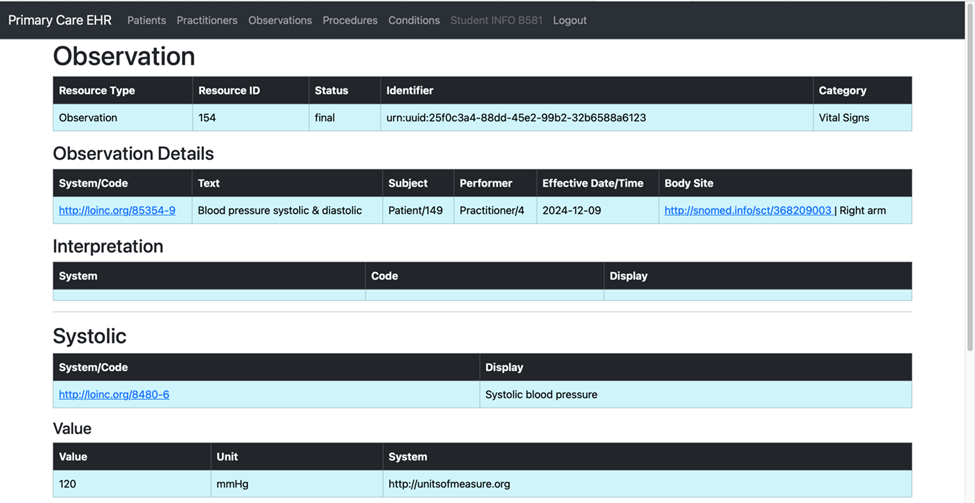Click the 'Category' column header
This screenshot has height=503, width=975.
coord(862,90)
